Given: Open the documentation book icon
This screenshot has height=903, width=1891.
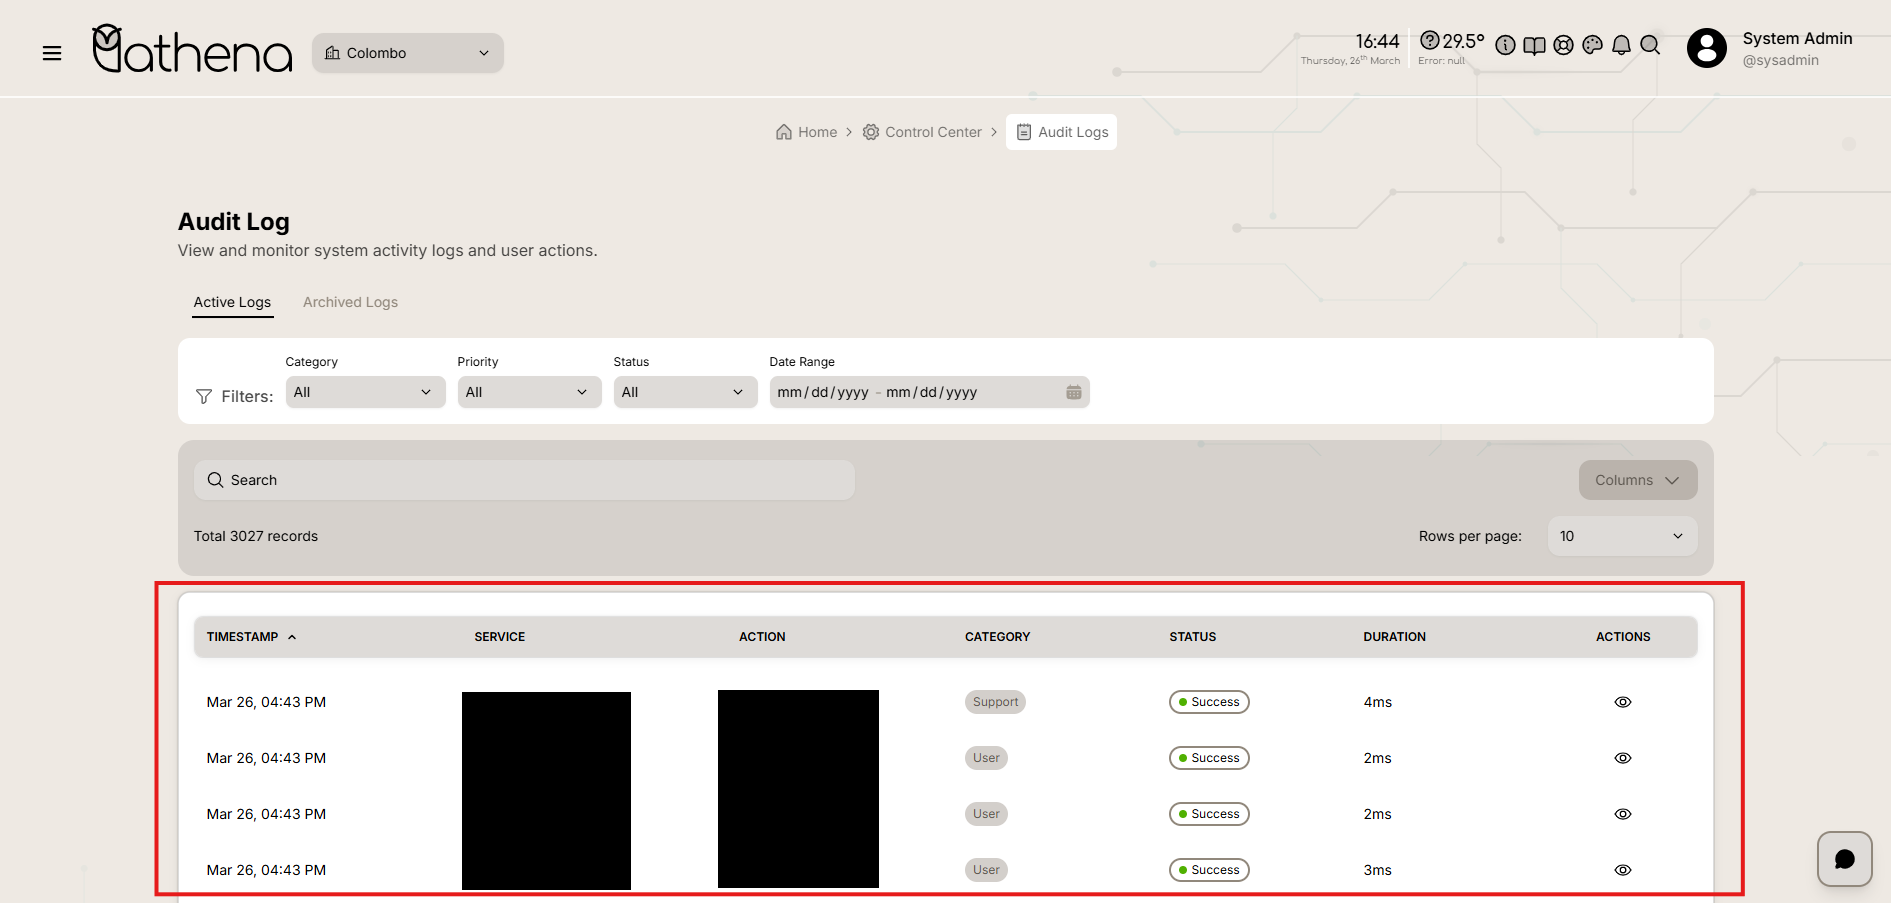Looking at the screenshot, I should (x=1534, y=45).
